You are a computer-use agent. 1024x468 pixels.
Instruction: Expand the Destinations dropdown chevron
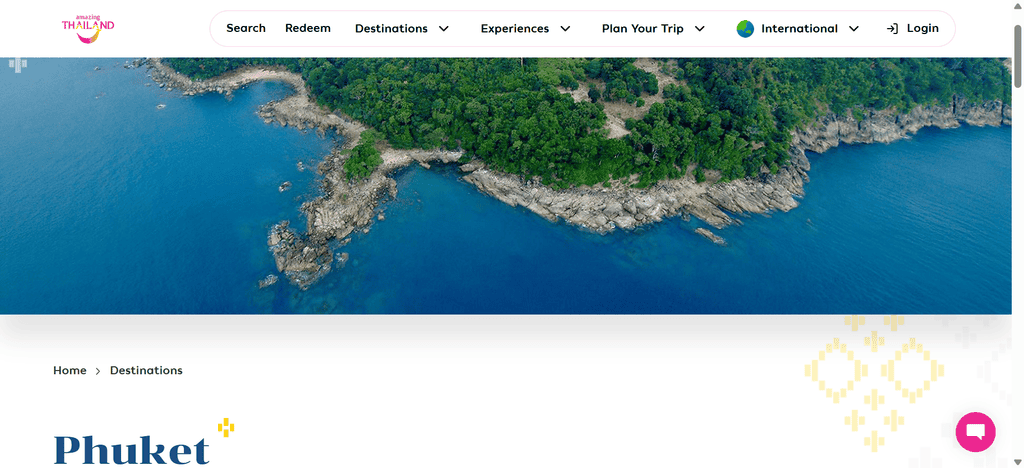click(444, 29)
